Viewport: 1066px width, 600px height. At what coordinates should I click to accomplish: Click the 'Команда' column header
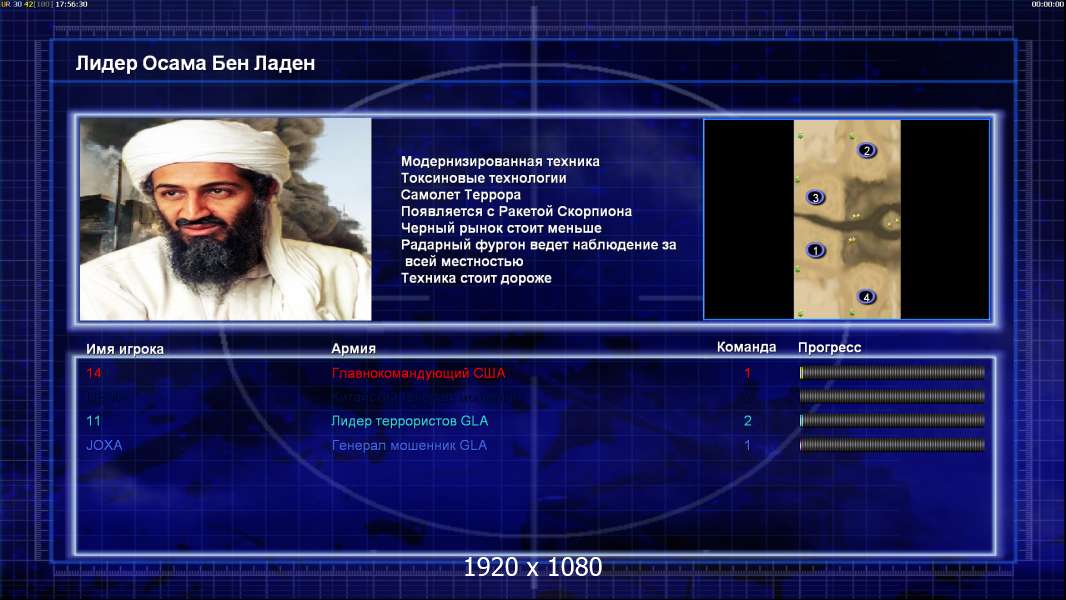tap(746, 347)
